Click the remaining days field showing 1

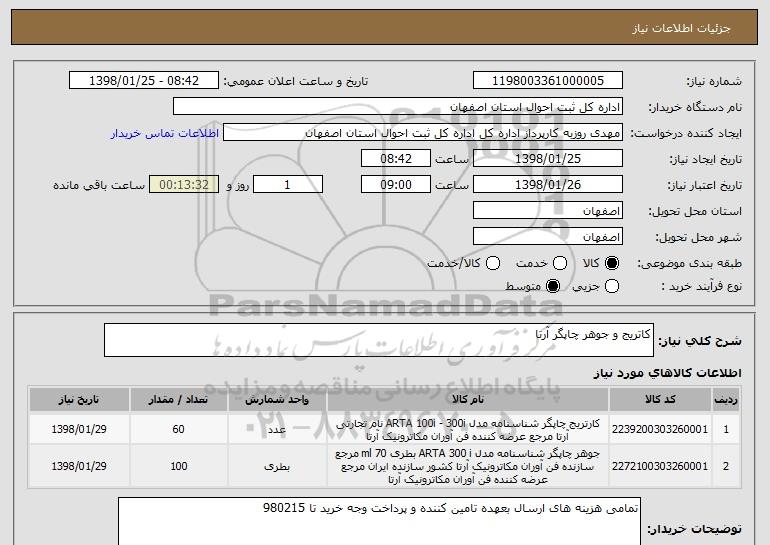click(288, 185)
